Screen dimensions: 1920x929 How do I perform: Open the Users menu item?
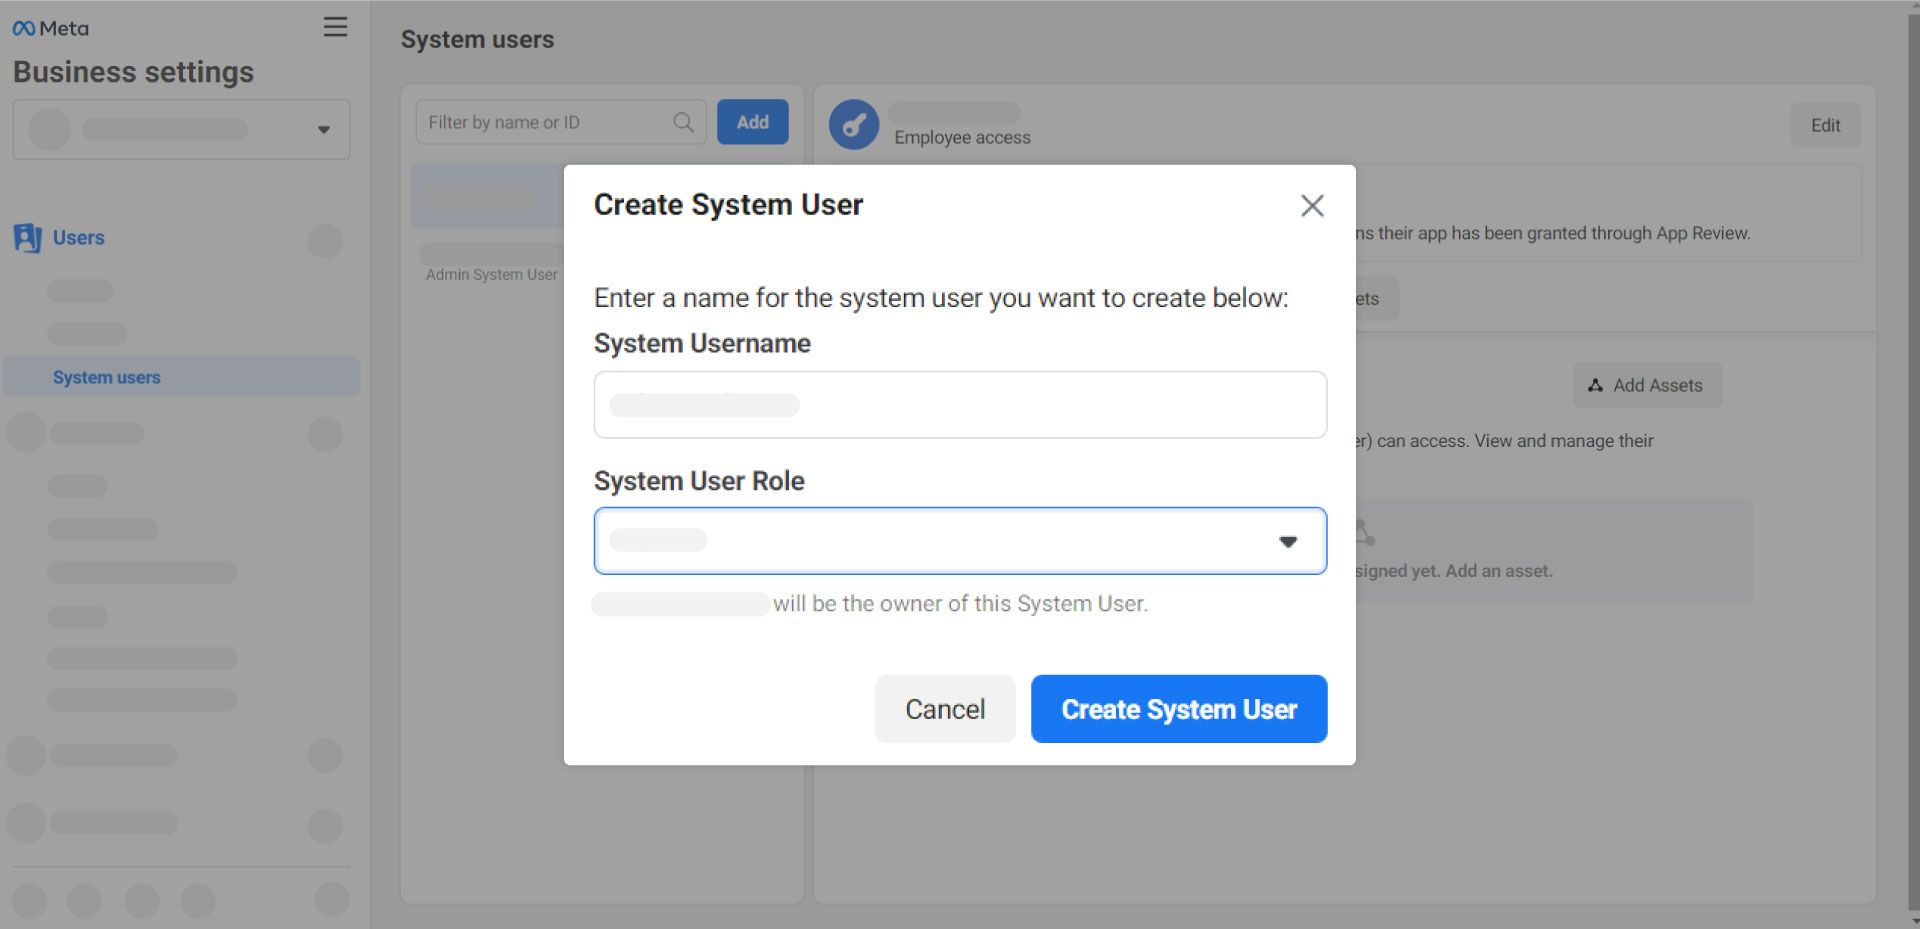(x=79, y=238)
